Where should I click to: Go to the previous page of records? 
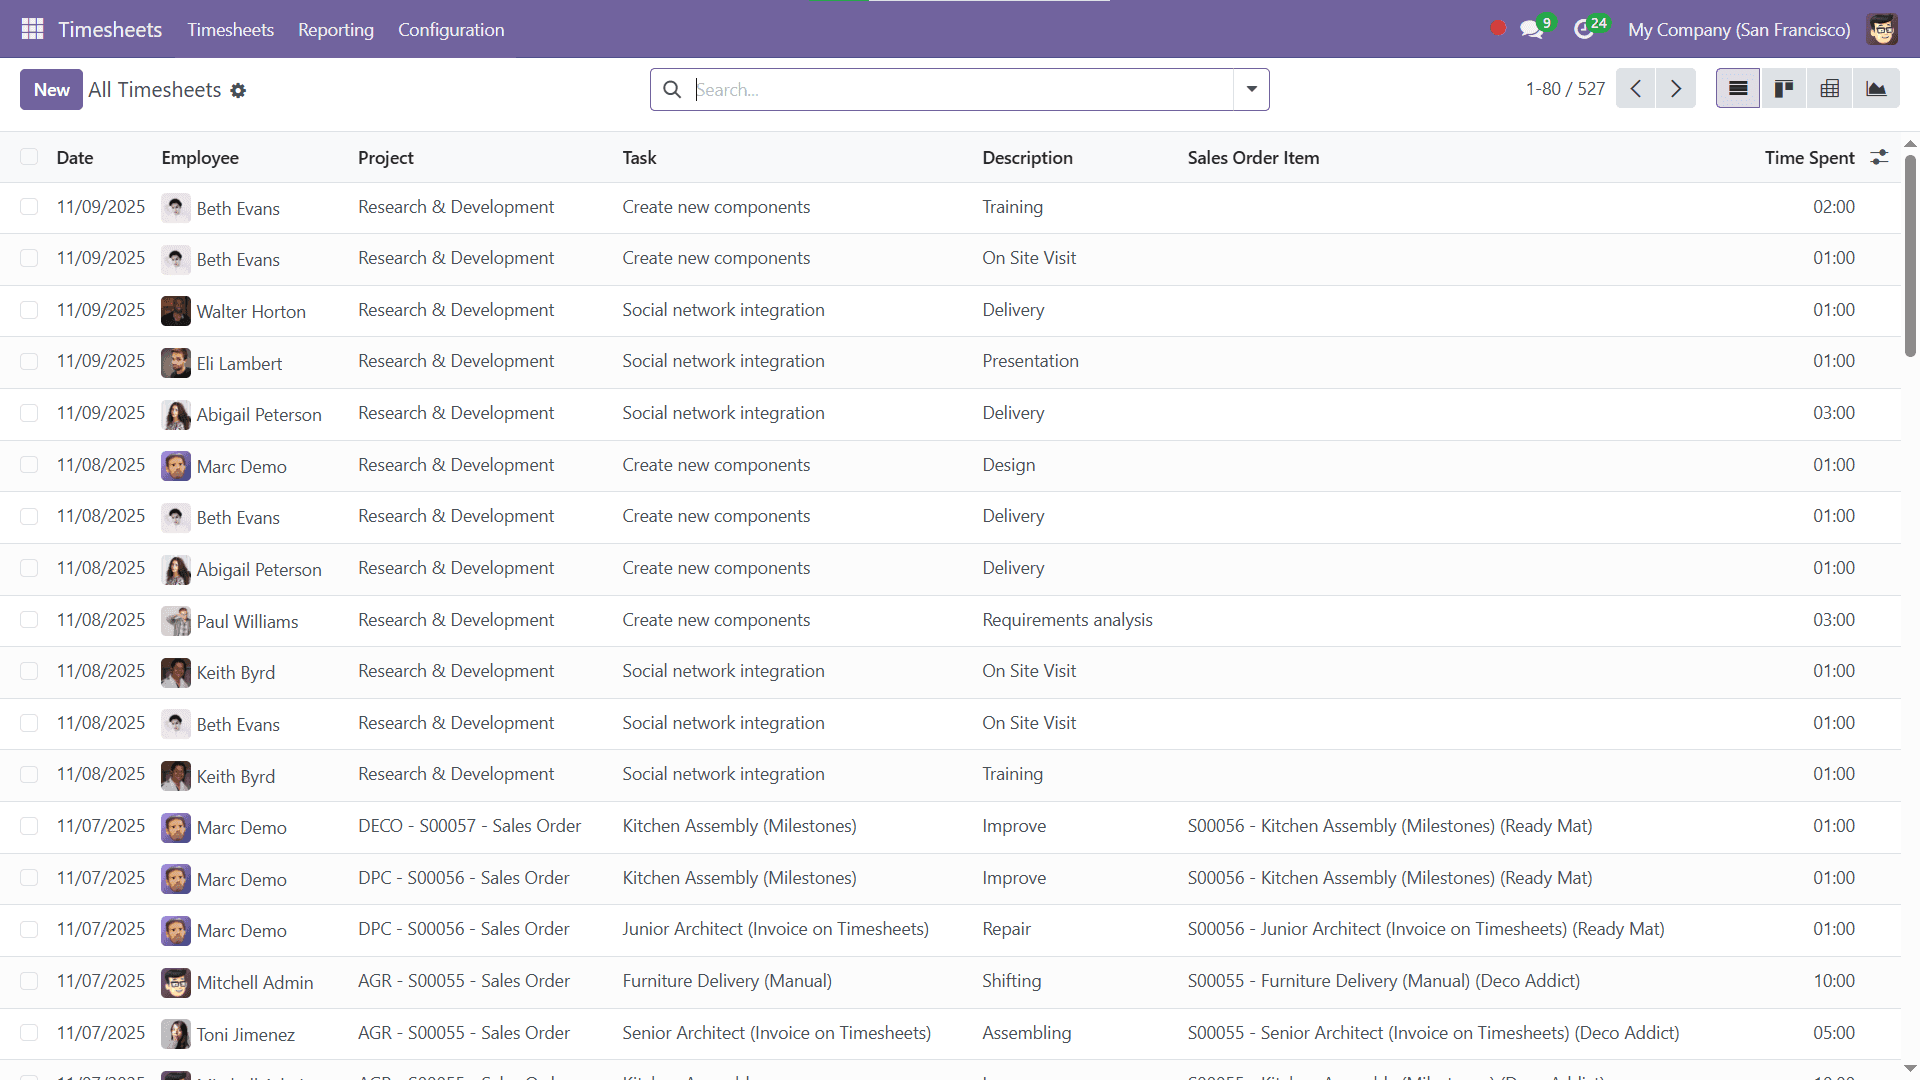(1636, 88)
